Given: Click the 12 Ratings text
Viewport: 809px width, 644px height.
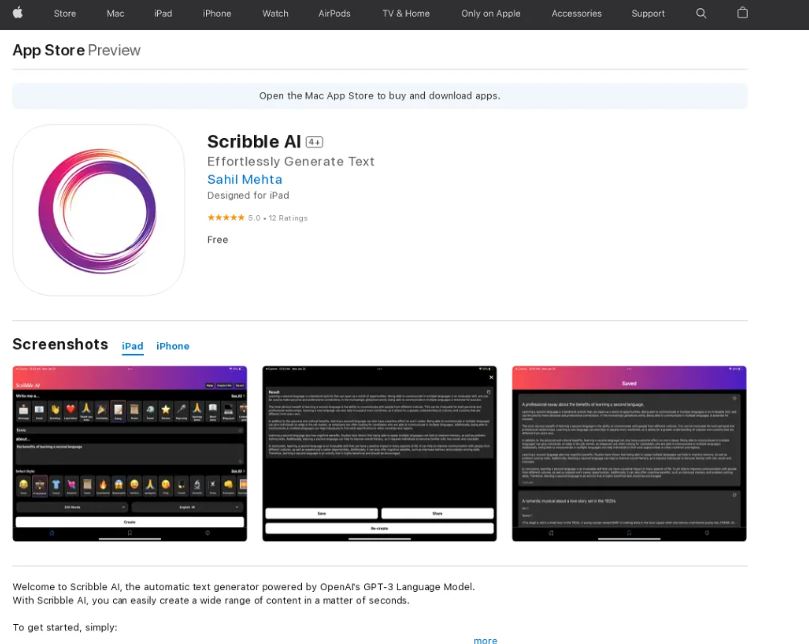Looking at the screenshot, I should (x=288, y=218).
